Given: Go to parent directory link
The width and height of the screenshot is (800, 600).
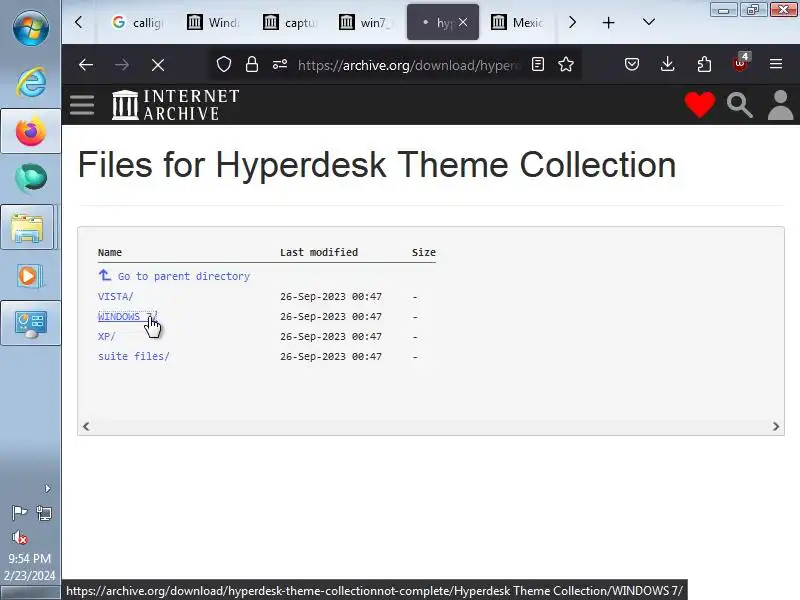Looking at the screenshot, I should (174, 276).
